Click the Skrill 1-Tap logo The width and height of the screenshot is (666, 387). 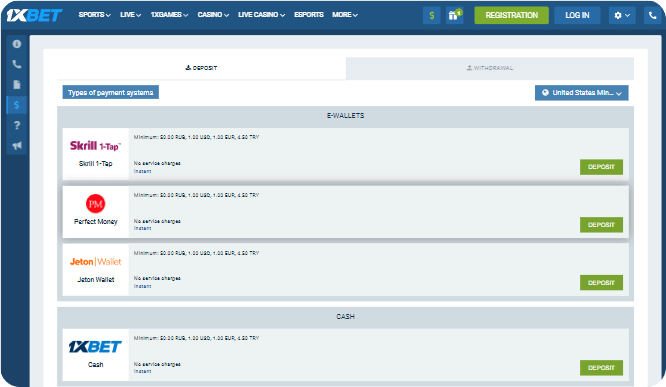[95, 146]
